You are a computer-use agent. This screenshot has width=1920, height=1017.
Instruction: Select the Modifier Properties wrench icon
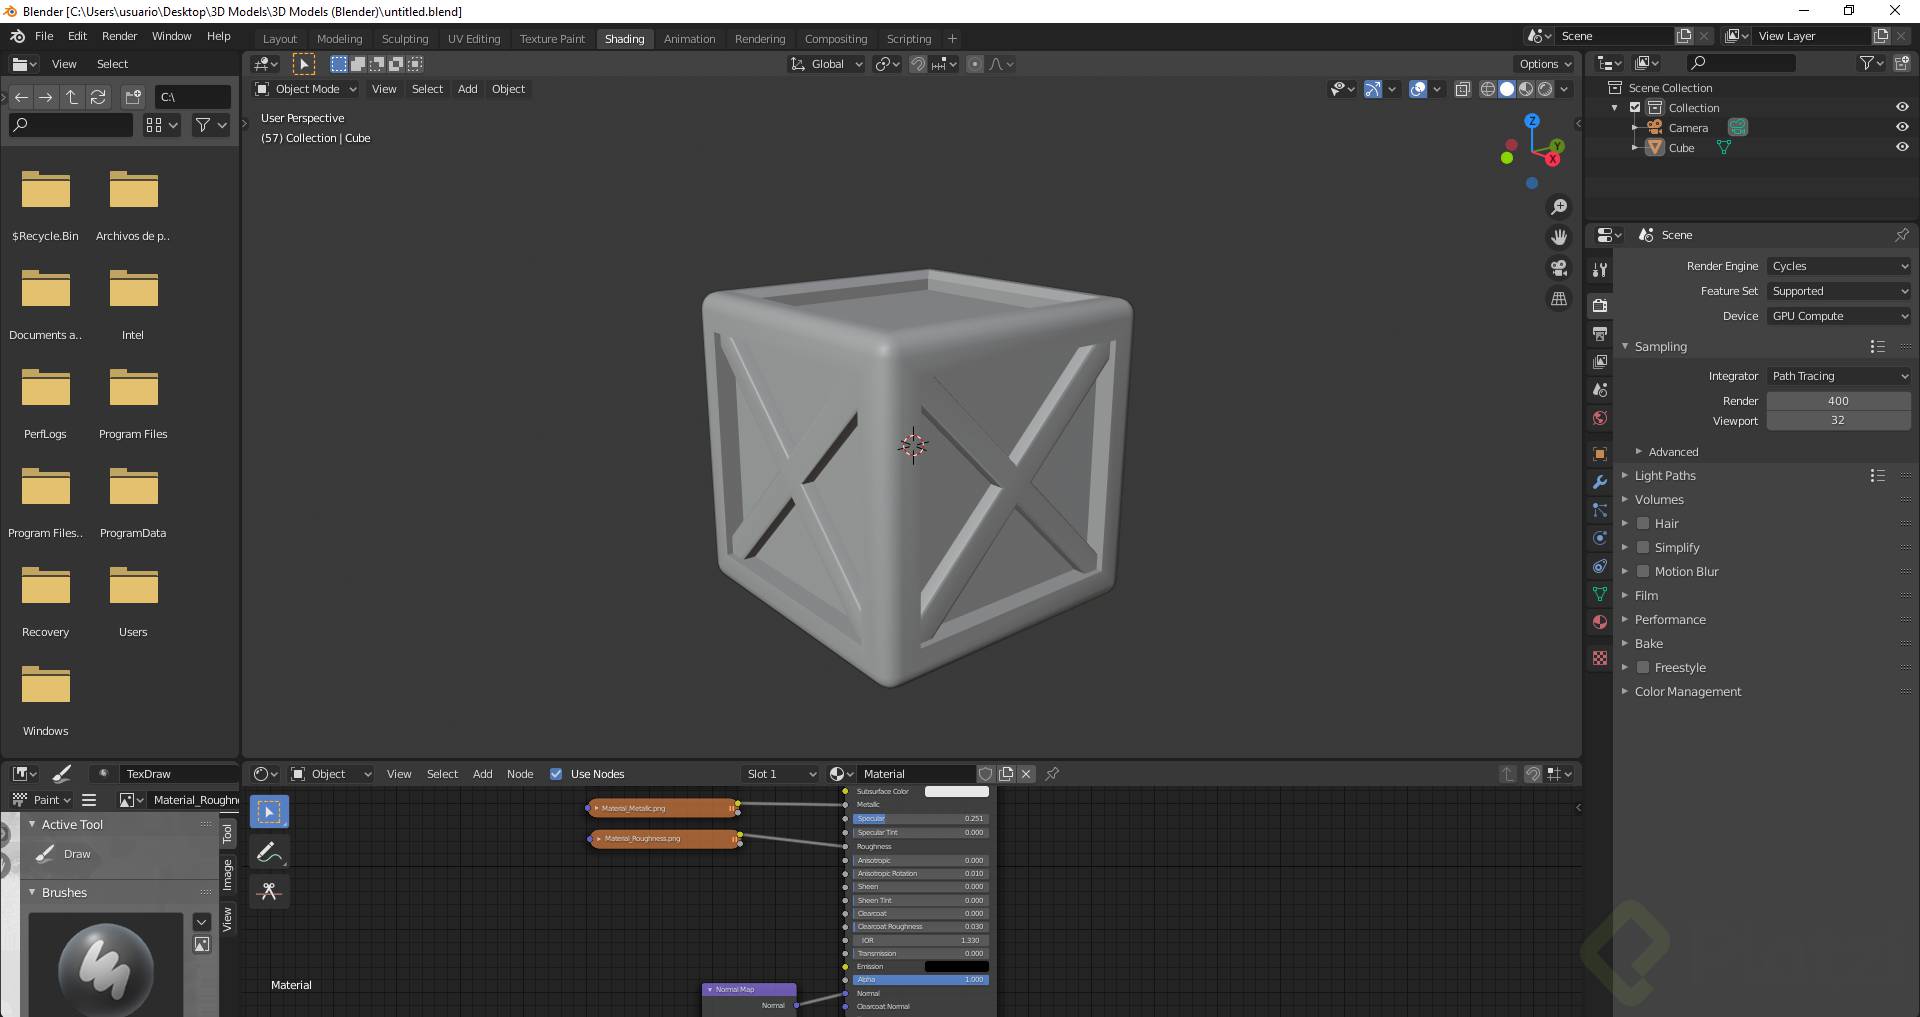pyautogui.click(x=1599, y=483)
